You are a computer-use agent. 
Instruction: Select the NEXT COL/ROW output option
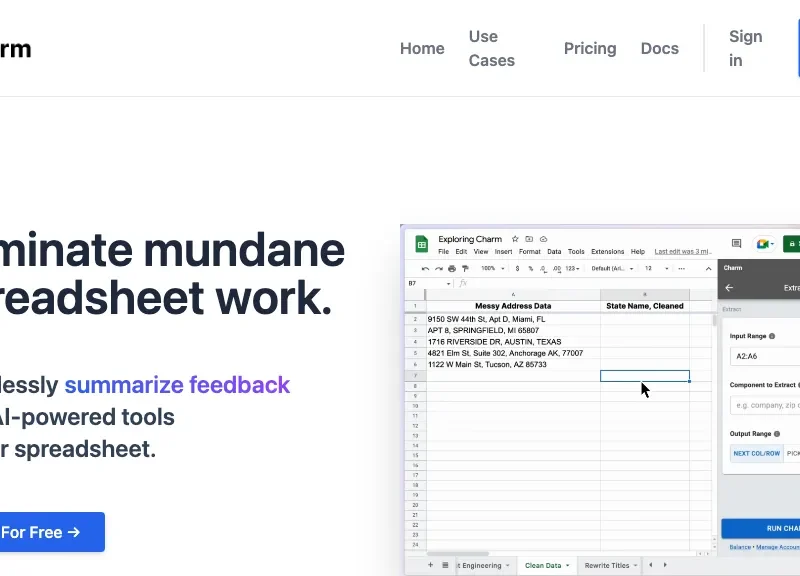pyautogui.click(x=755, y=453)
